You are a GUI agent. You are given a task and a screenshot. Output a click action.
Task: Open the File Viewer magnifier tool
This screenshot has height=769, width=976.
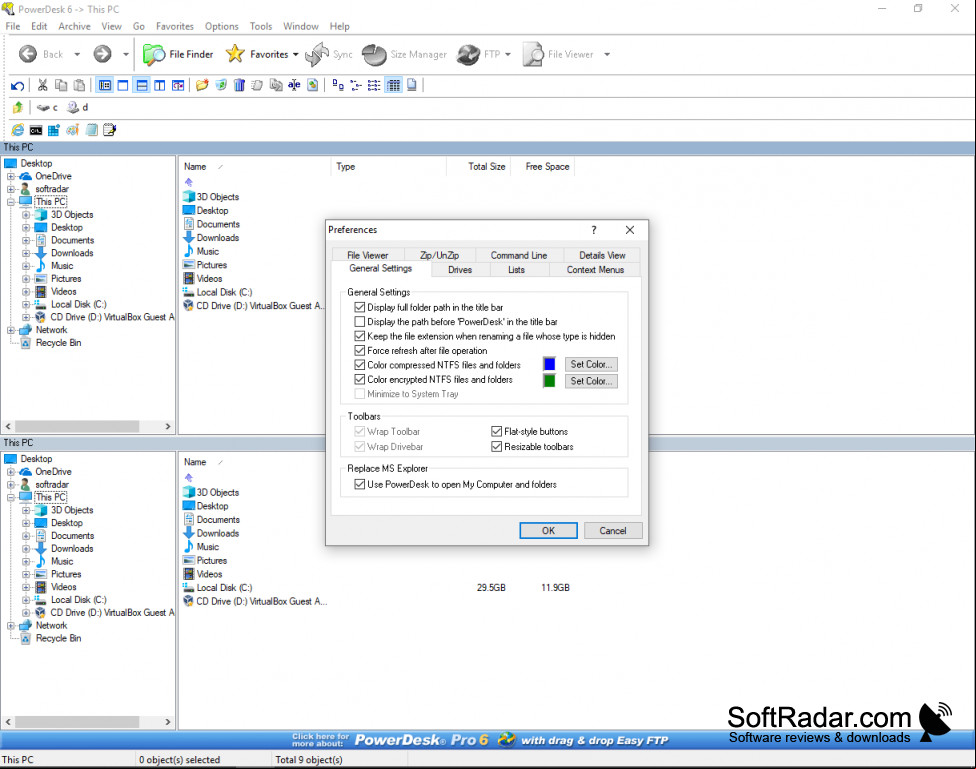558,54
